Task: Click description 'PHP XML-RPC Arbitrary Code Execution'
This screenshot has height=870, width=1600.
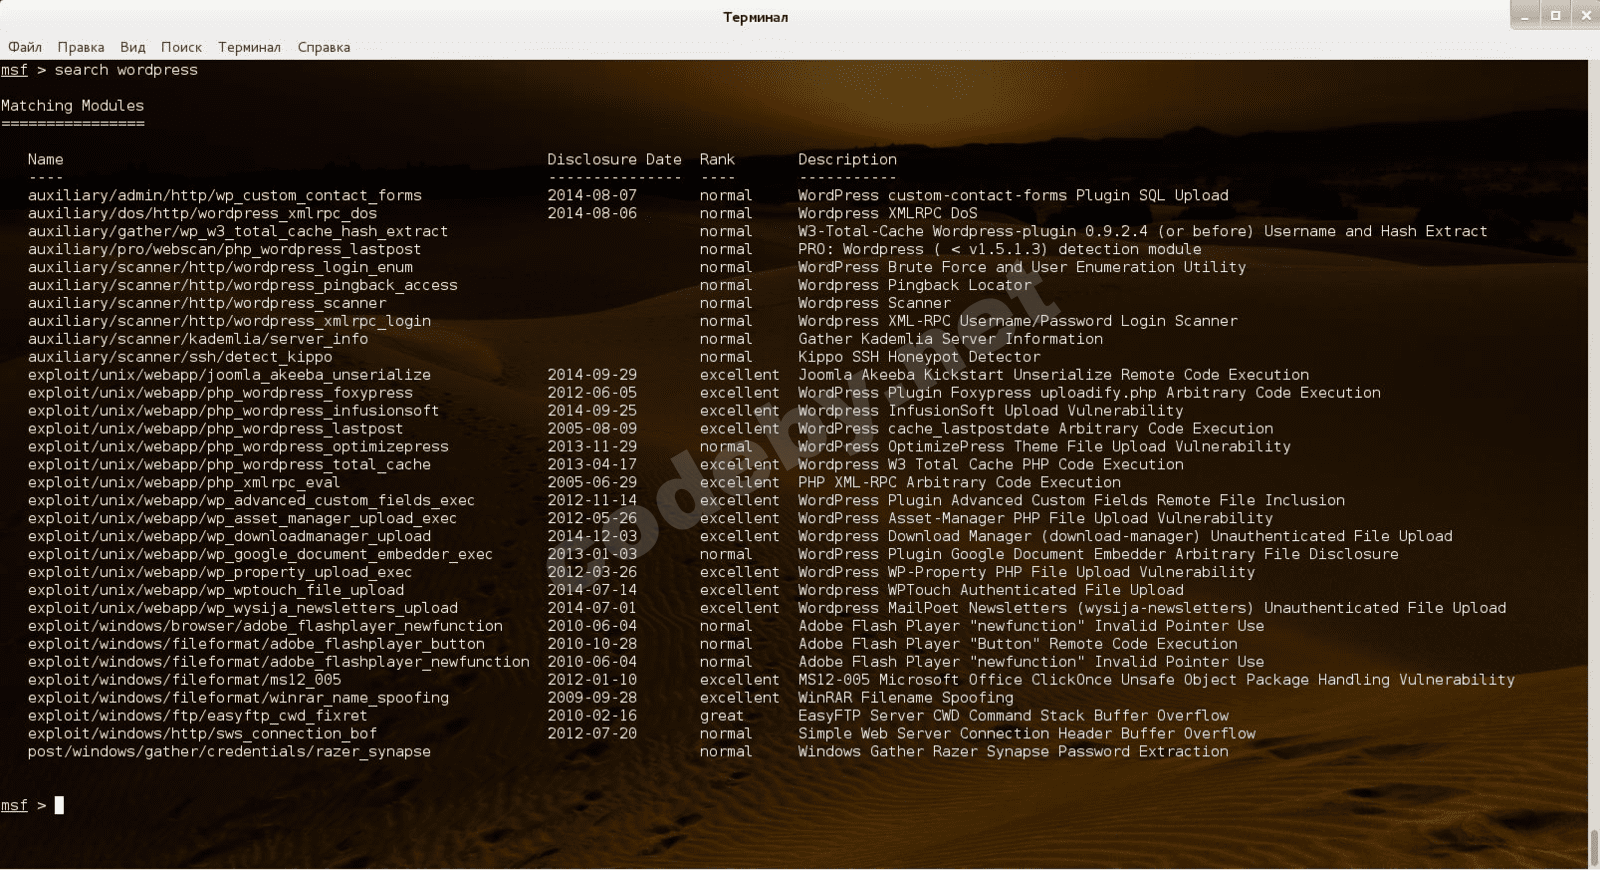Action: 960,484
